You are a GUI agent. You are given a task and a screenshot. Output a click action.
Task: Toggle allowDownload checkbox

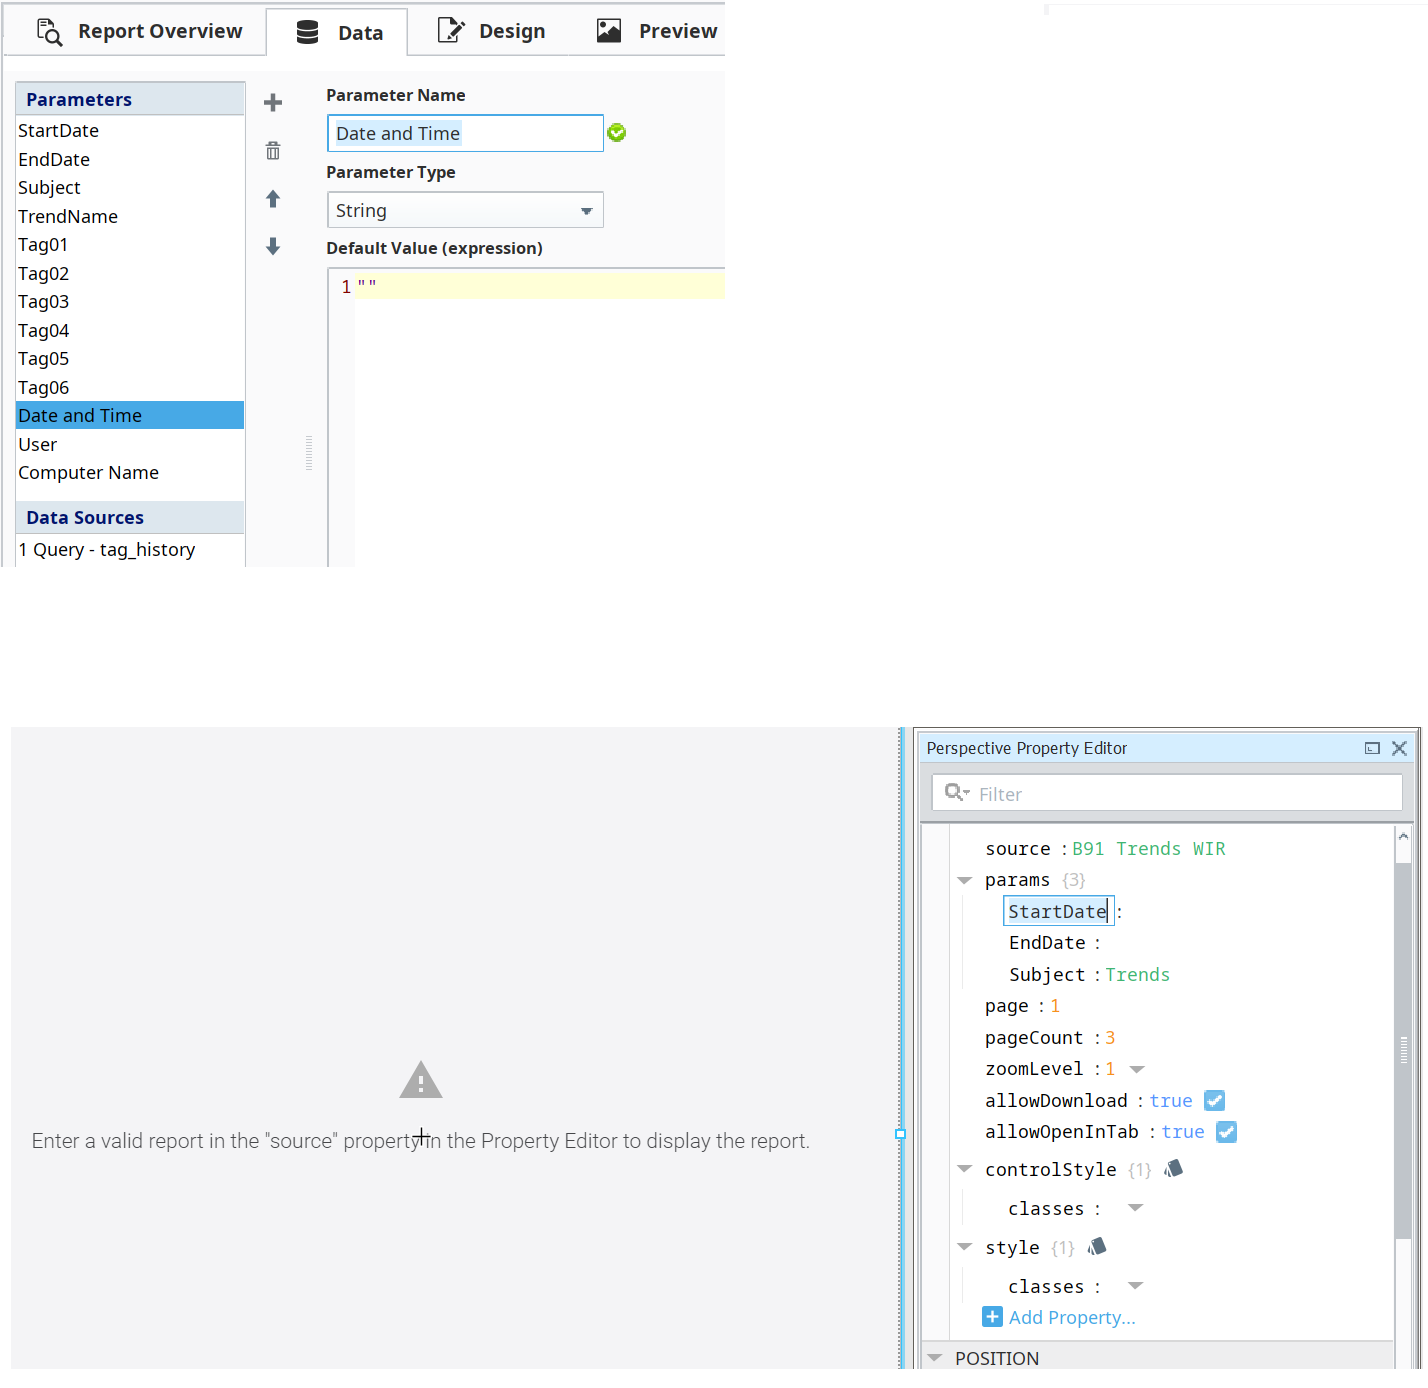(x=1214, y=1100)
